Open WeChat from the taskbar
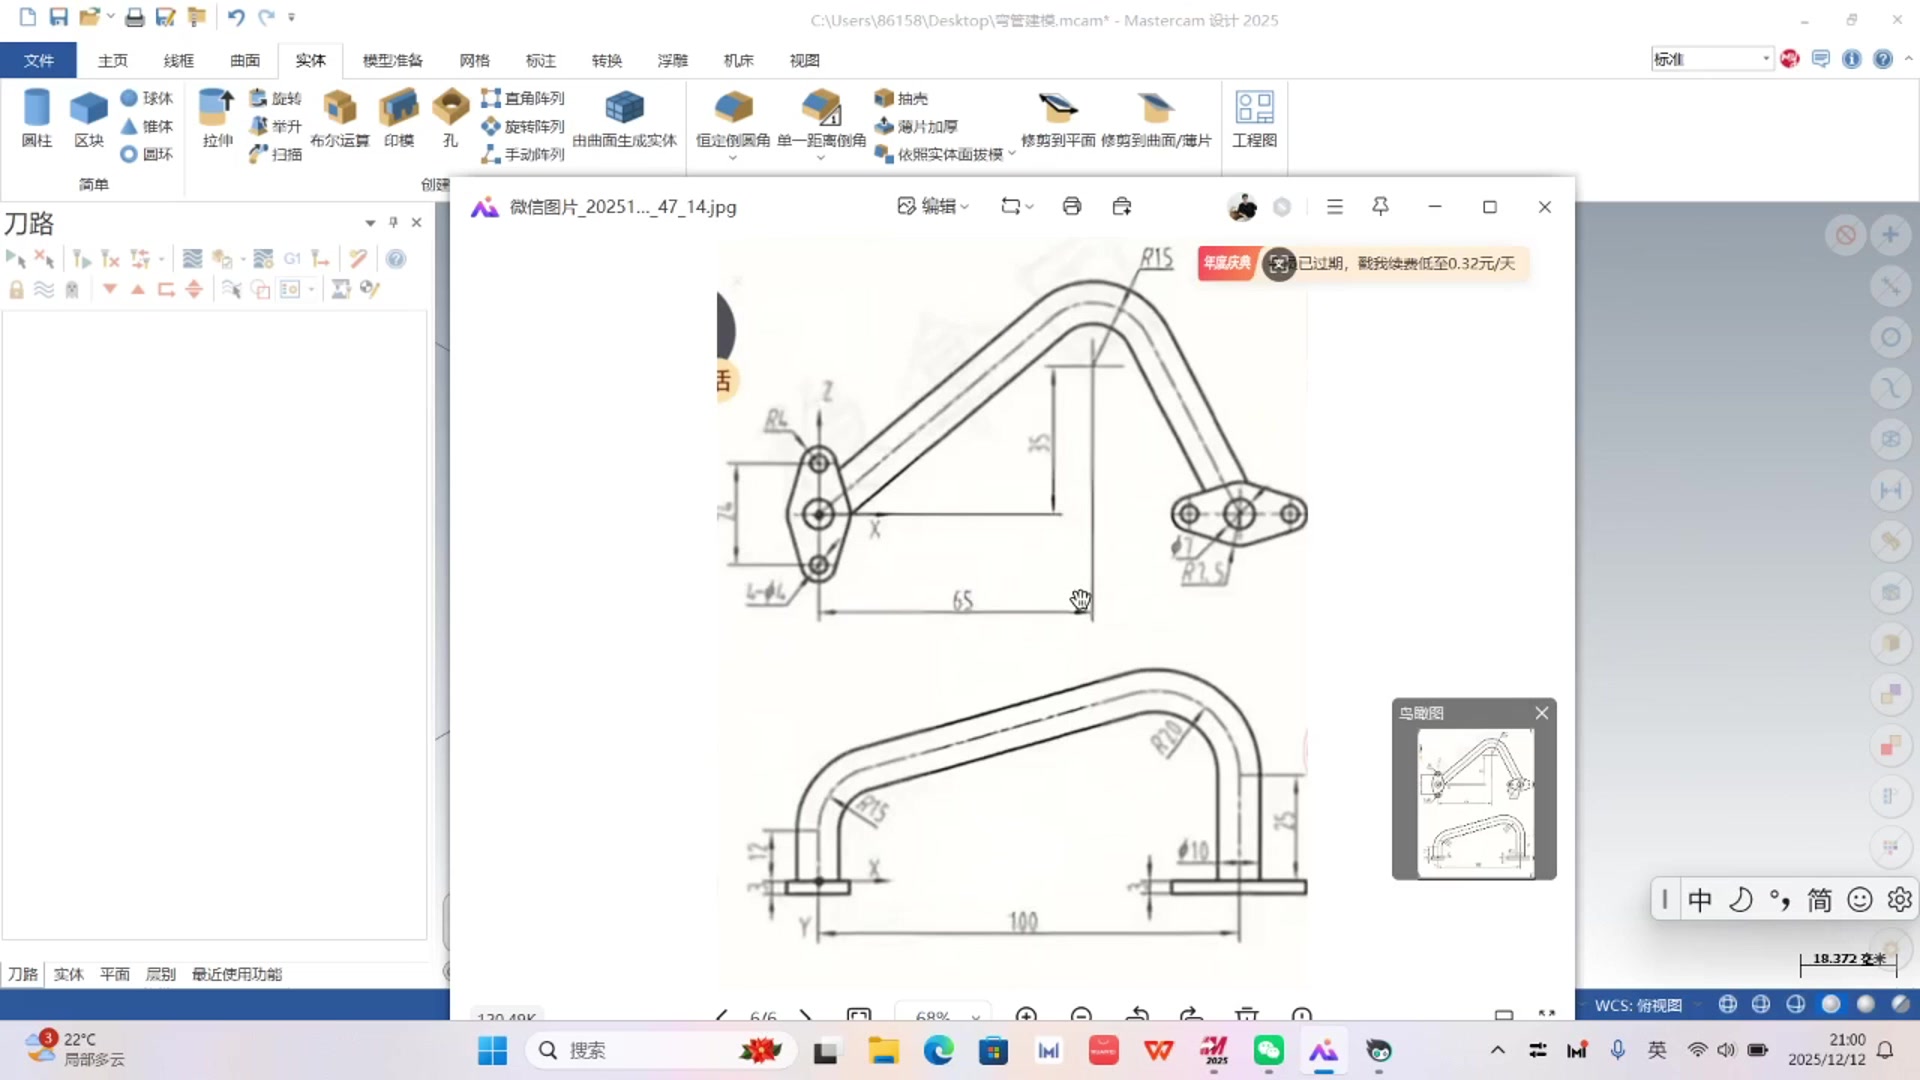The height and width of the screenshot is (1080, 1920). (x=1267, y=1051)
